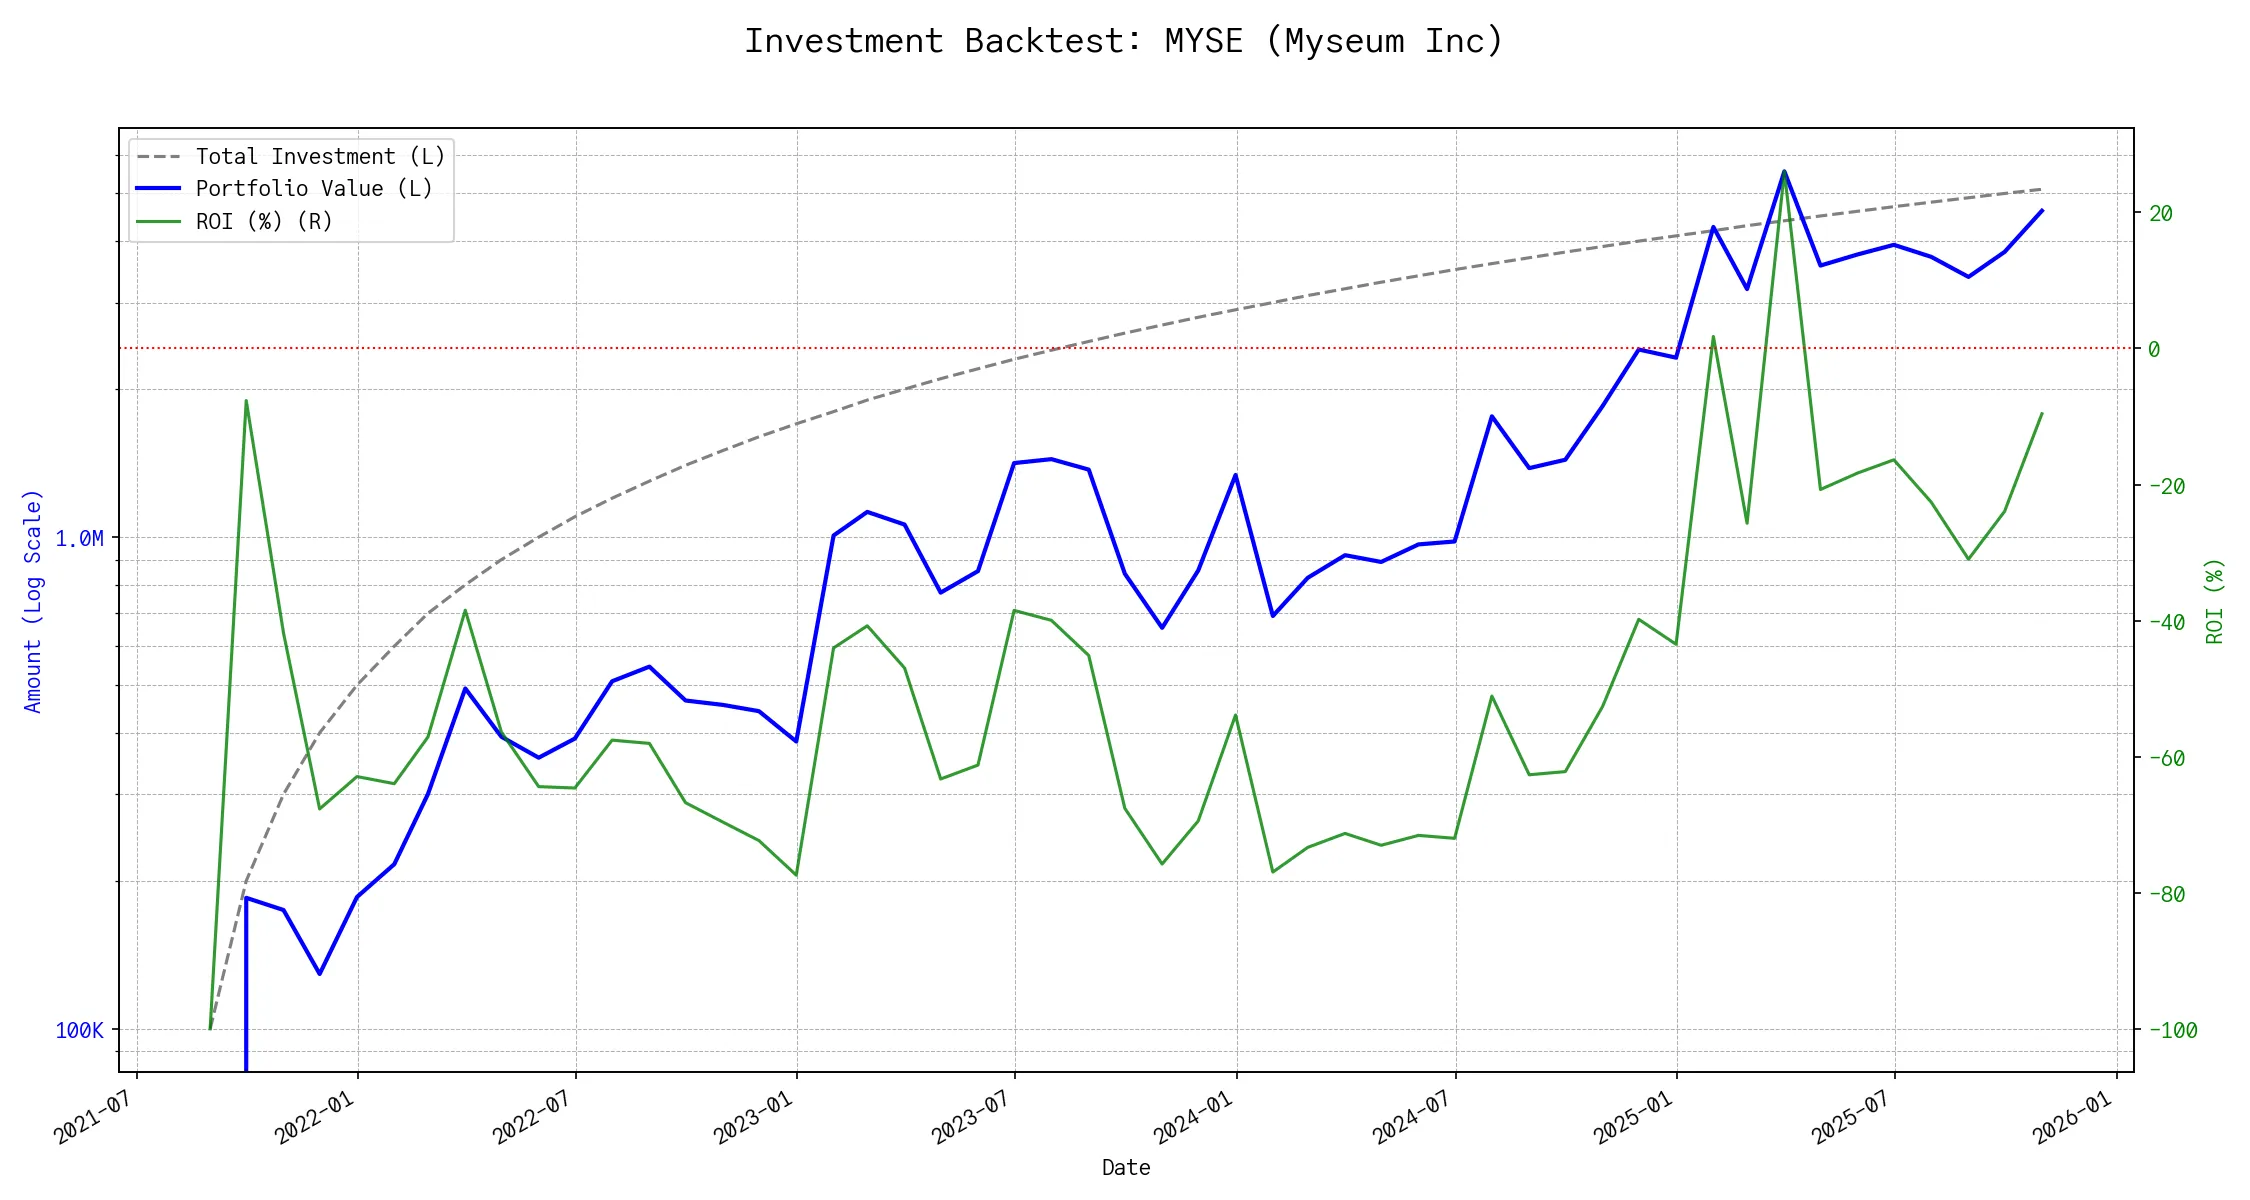2250x1200 pixels.
Task: Click the green ROI (%) right axis label
Action: coord(2214,600)
